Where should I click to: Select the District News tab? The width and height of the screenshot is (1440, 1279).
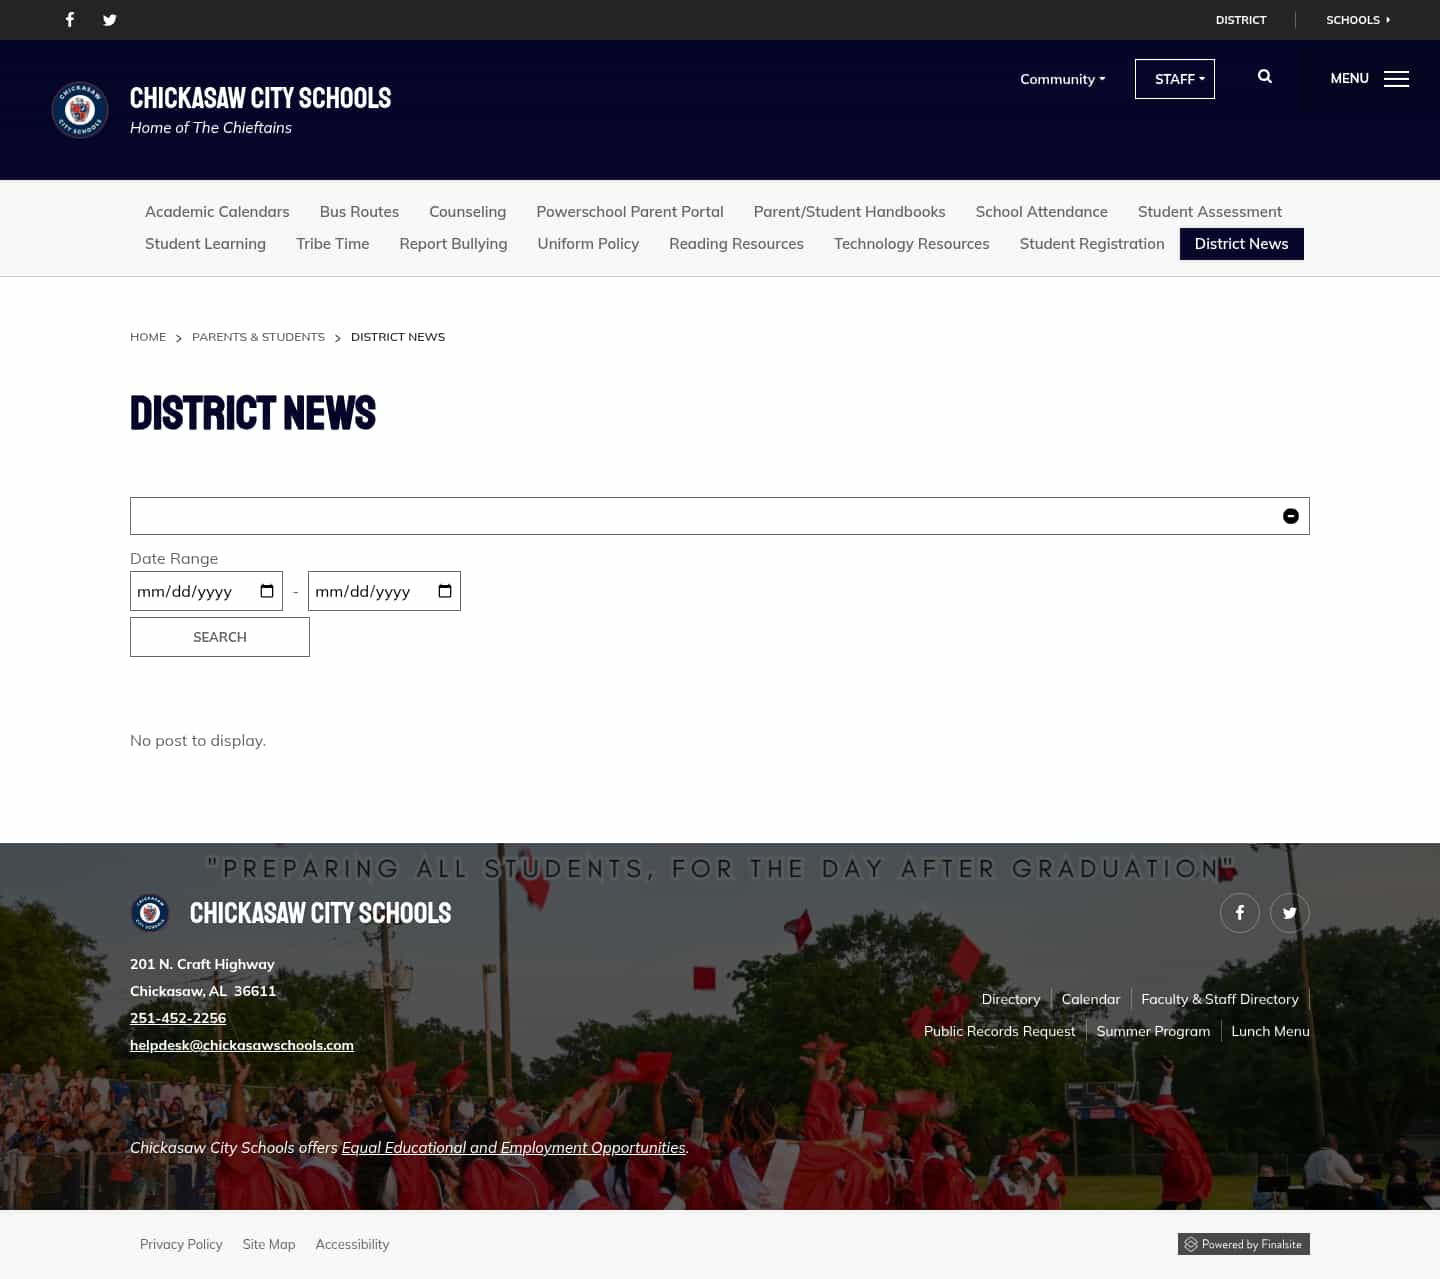(x=1241, y=243)
